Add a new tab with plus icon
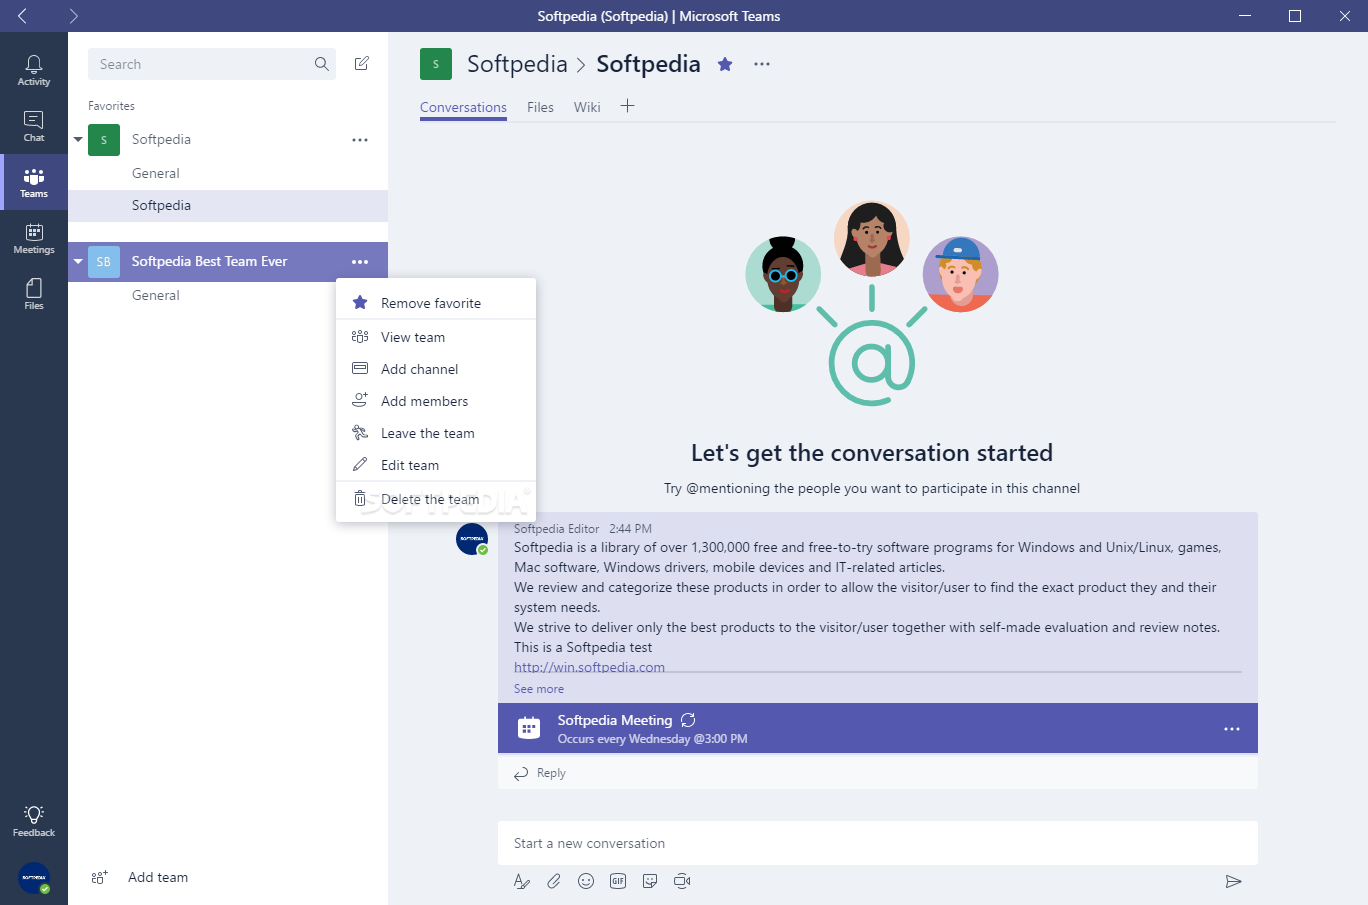Viewport: 1368px width, 905px height. [x=627, y=106]
